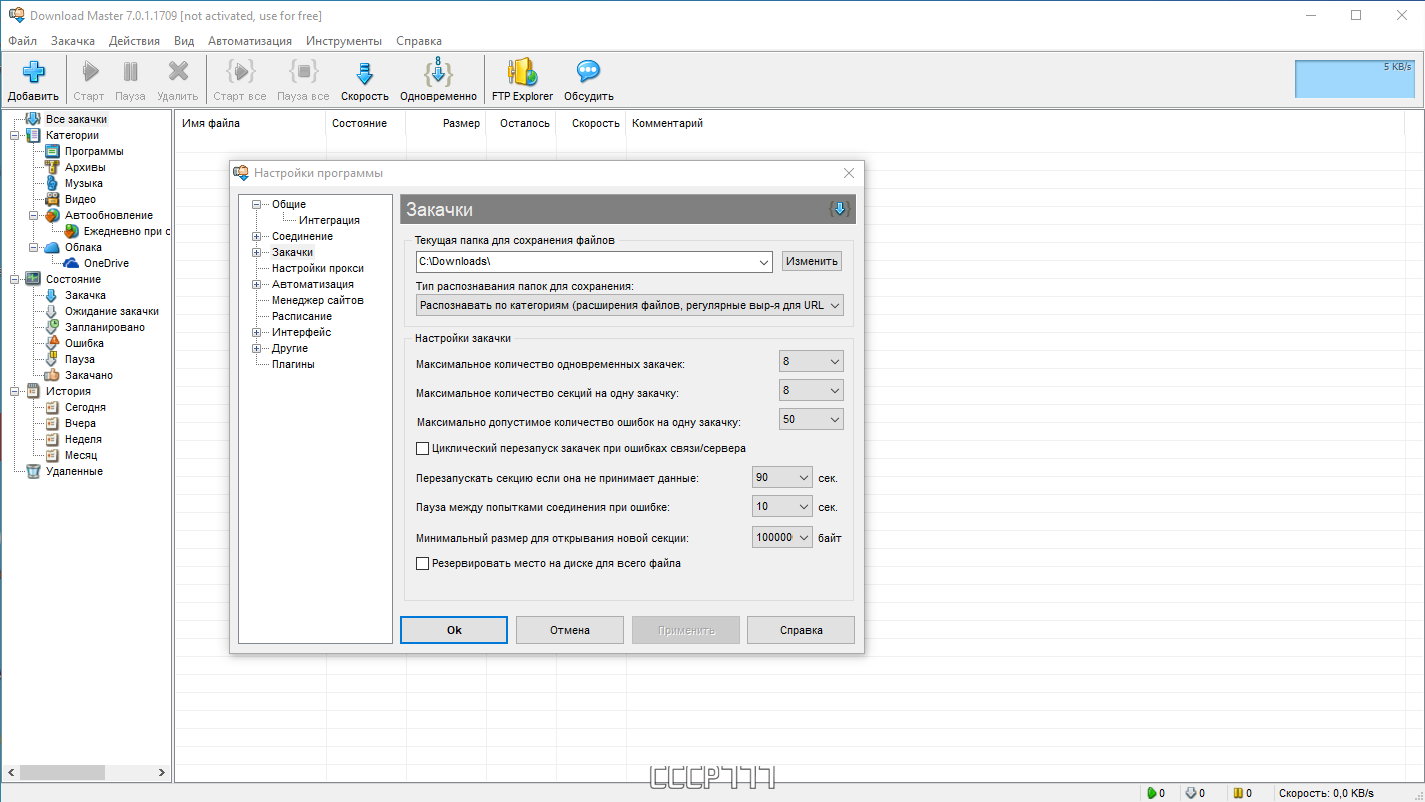1425x802 pixels.
Task: Expand the Автоматизация settings node
Action: (257, 284)
